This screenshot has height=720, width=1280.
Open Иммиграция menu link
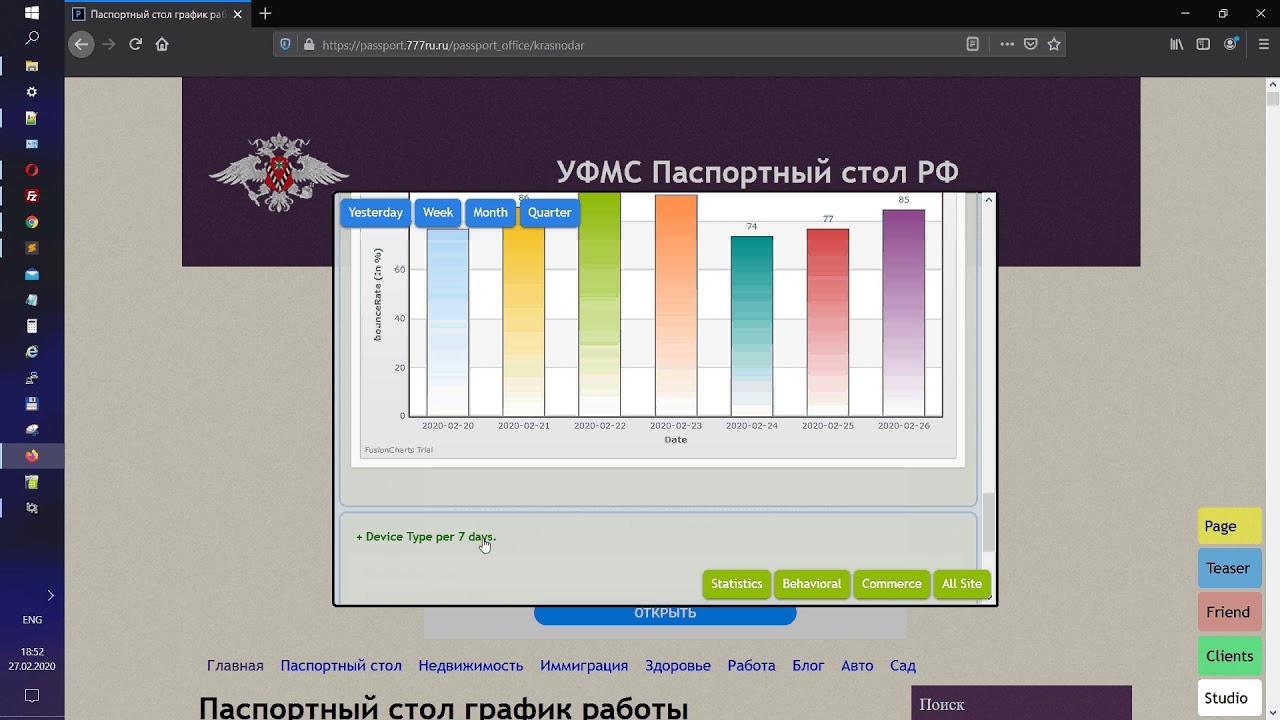584,665
